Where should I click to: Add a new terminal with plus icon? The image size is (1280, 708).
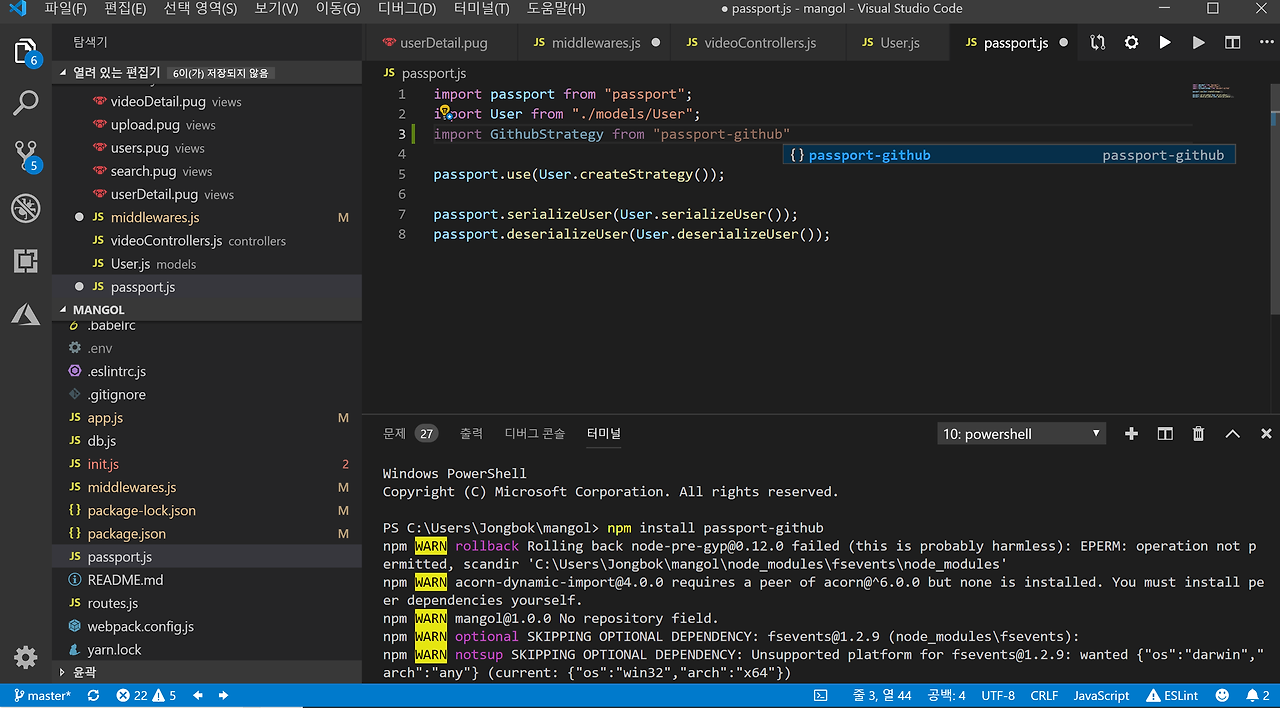(x=1131, y=434)
